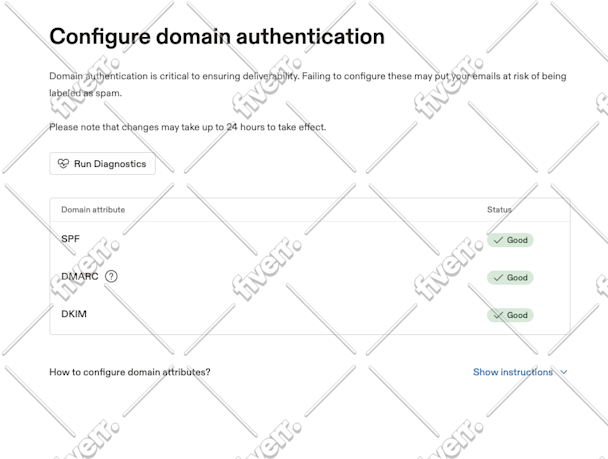Screen dimensions: 608x459
Task: Click the Run Diagnostics button
Action: (102, 164)
